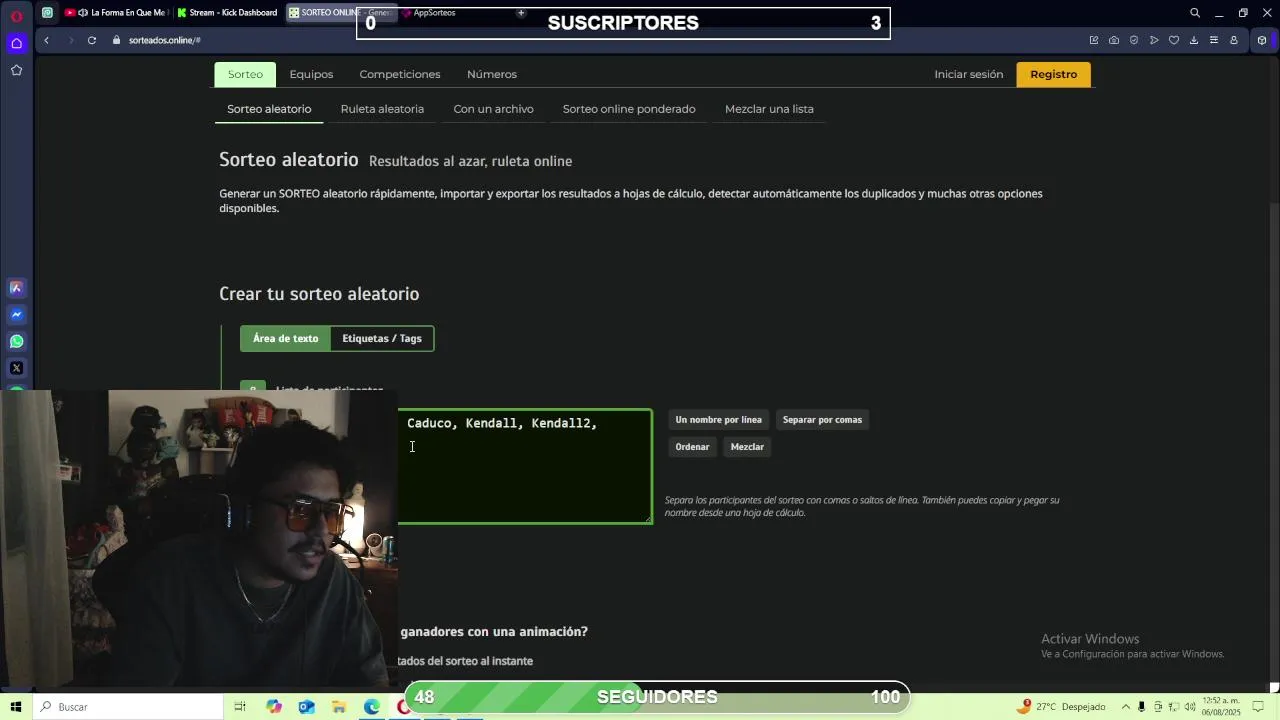Open the Opera start page home icon

tap(16, 43)
